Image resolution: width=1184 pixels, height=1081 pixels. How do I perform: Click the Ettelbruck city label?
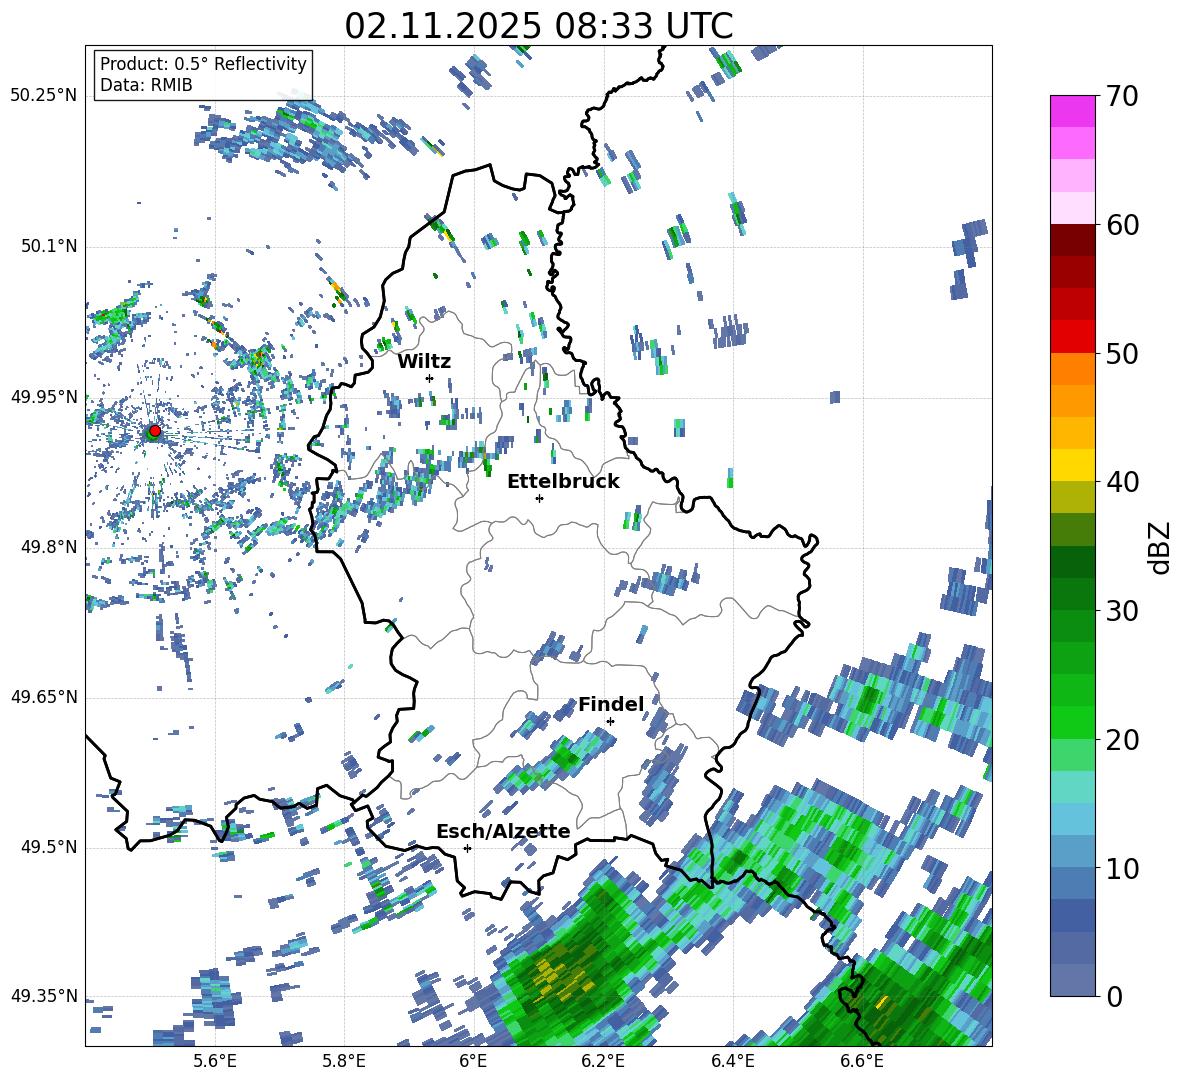(563, 482)
